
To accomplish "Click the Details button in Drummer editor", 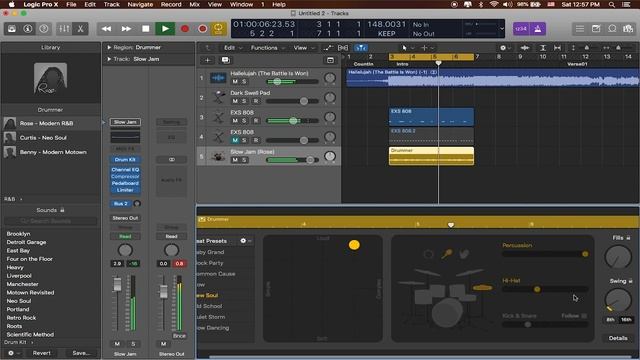I will click(618, 338).
